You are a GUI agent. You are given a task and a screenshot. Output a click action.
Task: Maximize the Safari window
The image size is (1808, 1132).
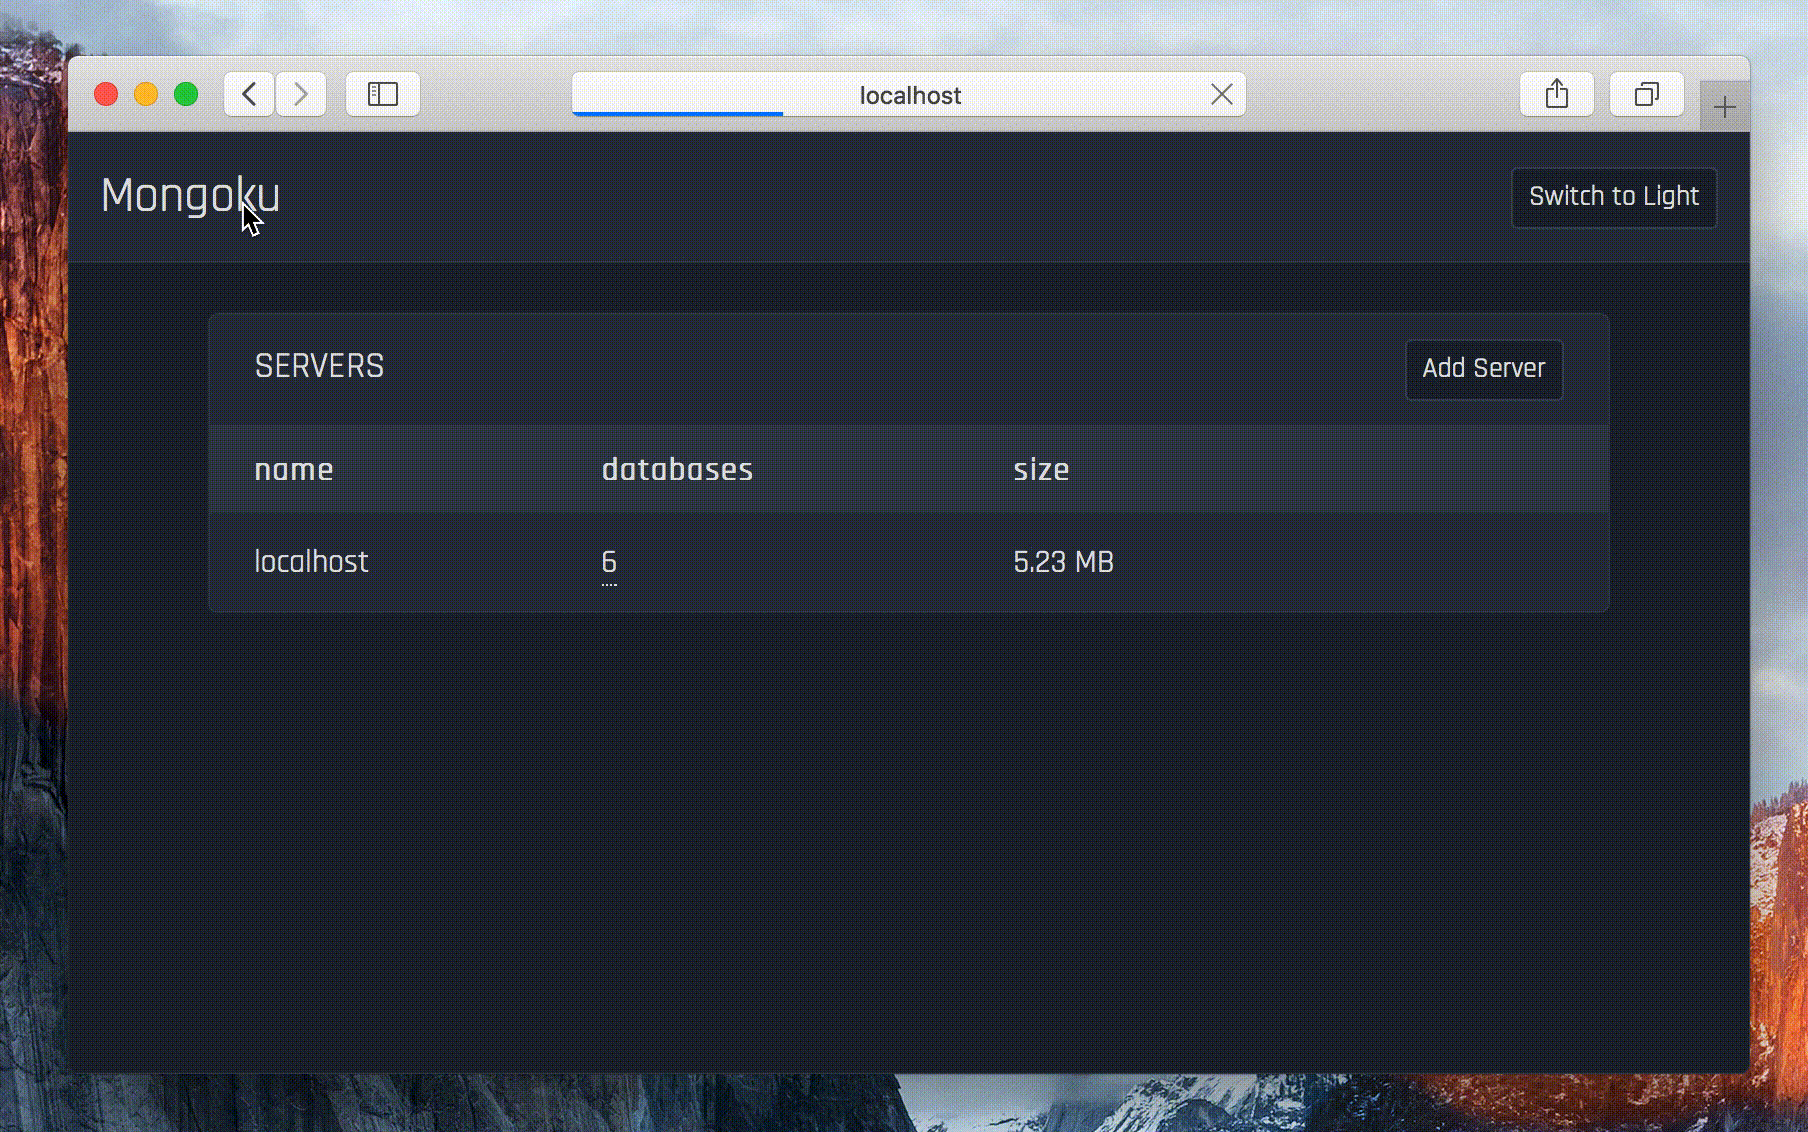(186, 94)
